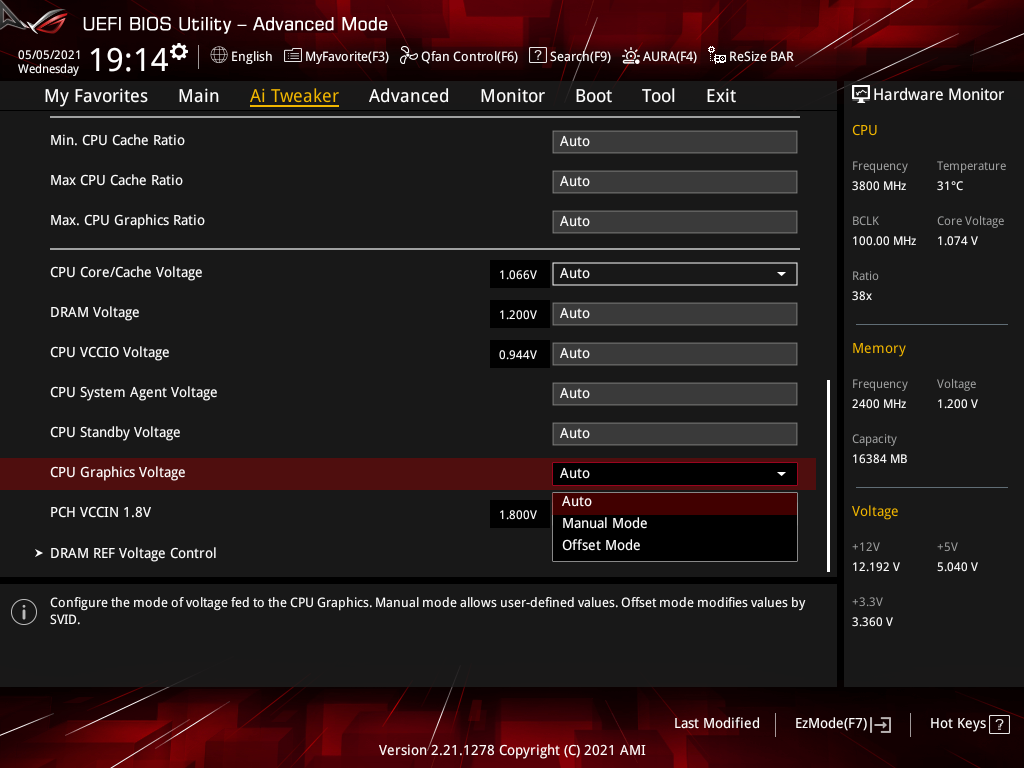The width and height of the screenshot is (1024, 768).
Task: Click the Hot Keys question icon
Action: (999, 724)
